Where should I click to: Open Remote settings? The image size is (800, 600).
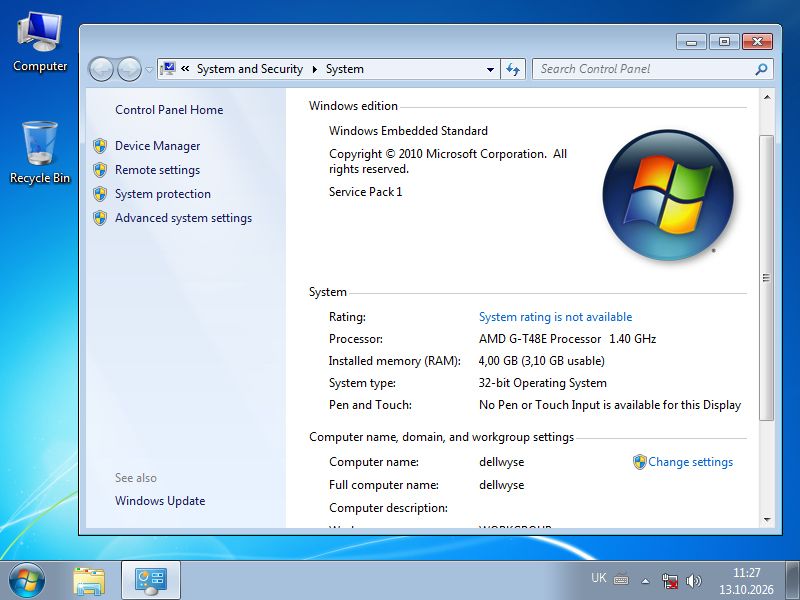point(157,170)
